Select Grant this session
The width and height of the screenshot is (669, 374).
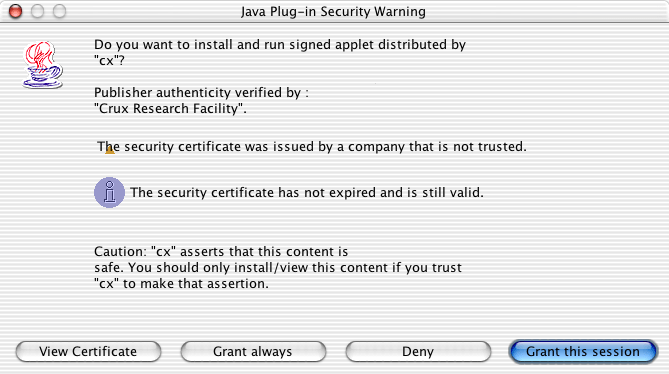click(583, 351)
